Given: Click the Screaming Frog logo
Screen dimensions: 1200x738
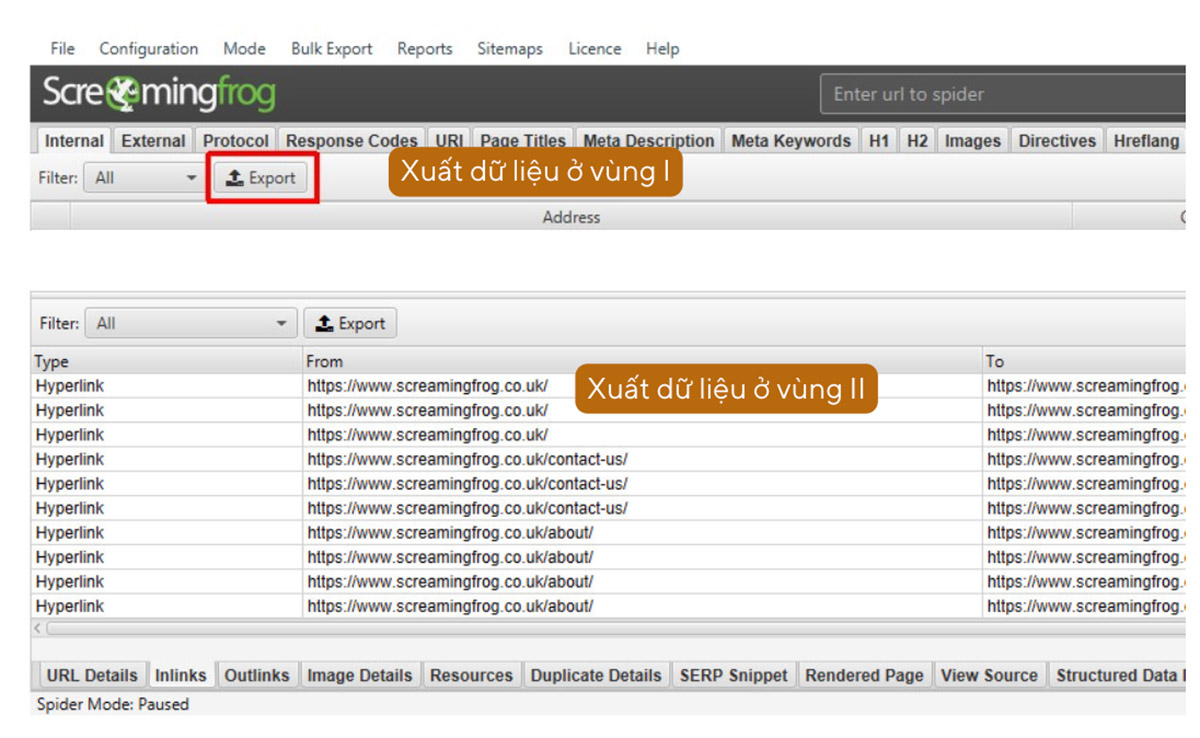Looking at the screenshot, I should click(x=159, y=94).
